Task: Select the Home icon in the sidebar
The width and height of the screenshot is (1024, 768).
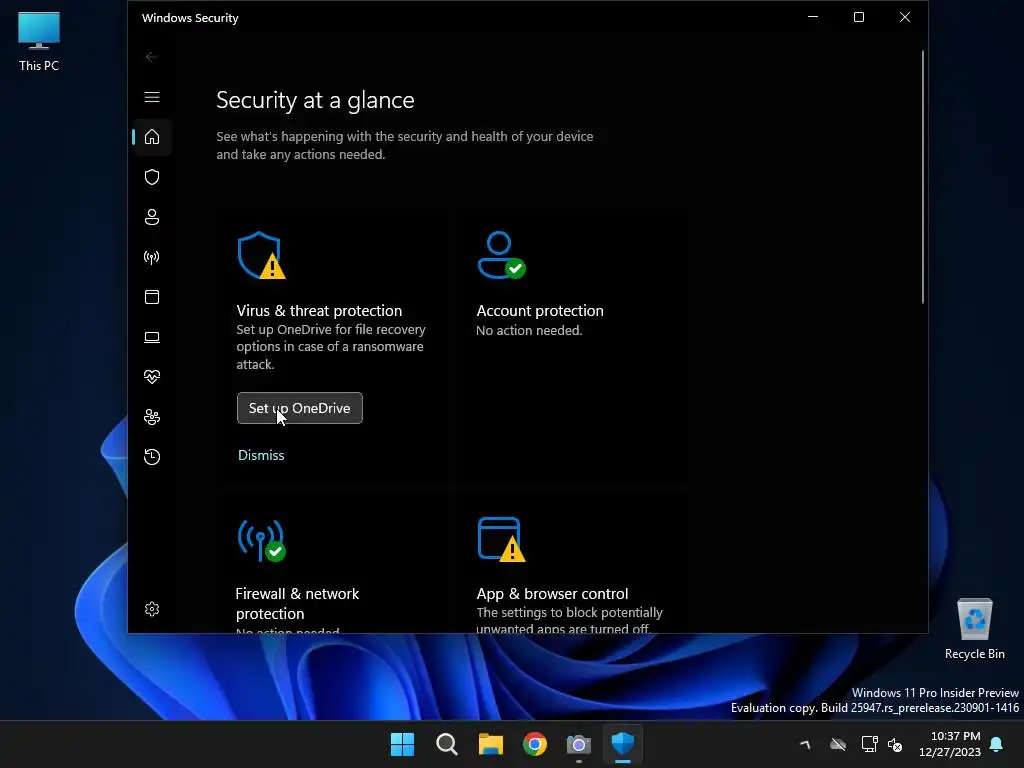Action: (x=152, y=137)
